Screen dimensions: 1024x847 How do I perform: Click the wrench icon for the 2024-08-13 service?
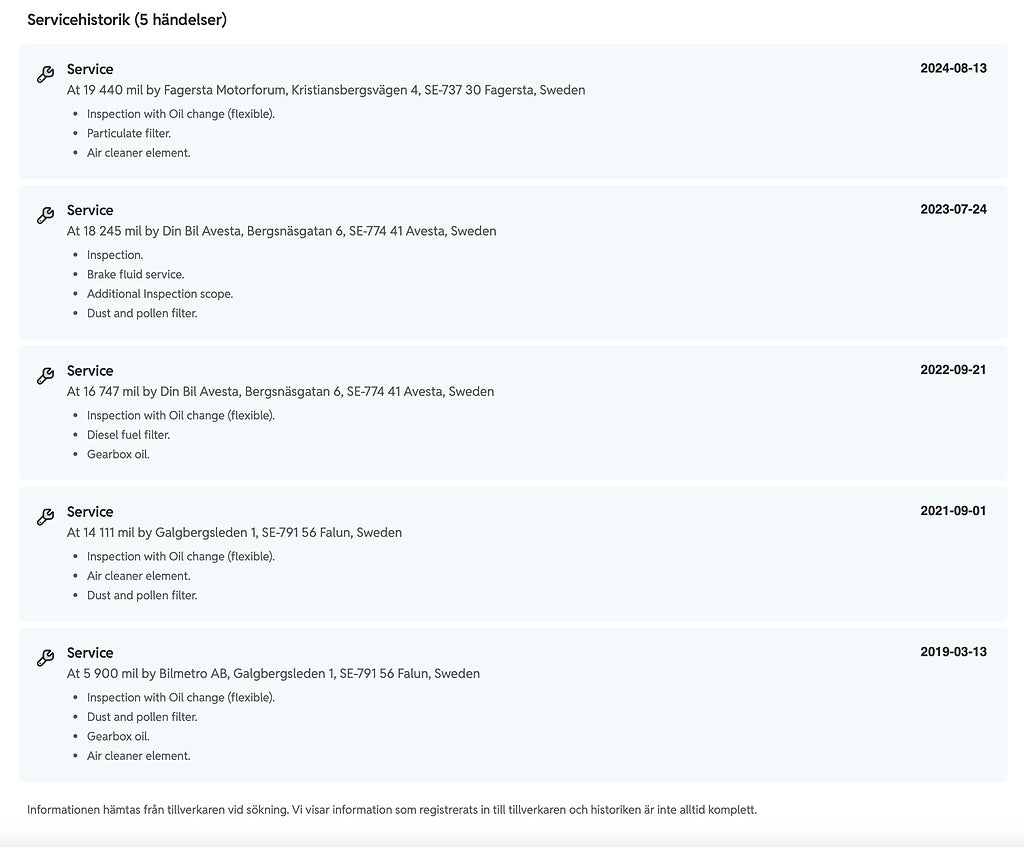pyautogui.click(x=45, y=75)
